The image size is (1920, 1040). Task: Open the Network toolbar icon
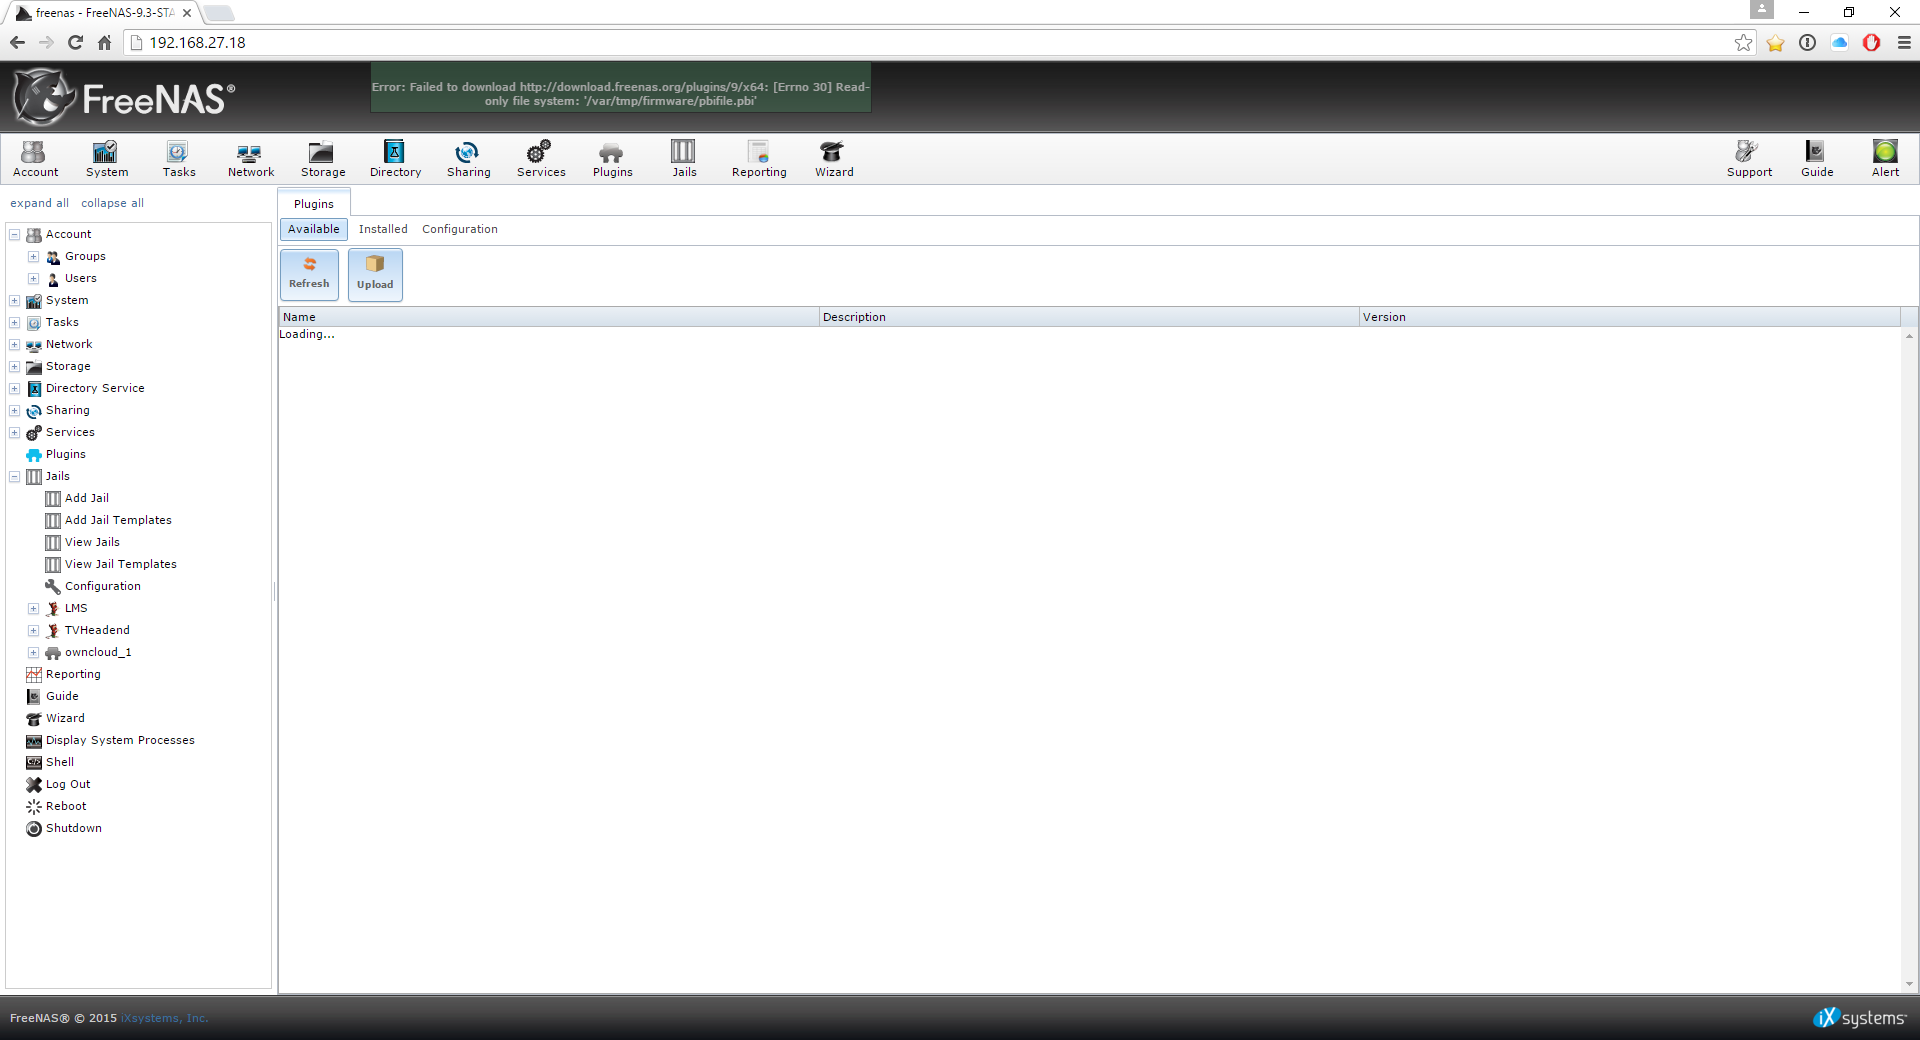tap(250, 159)
